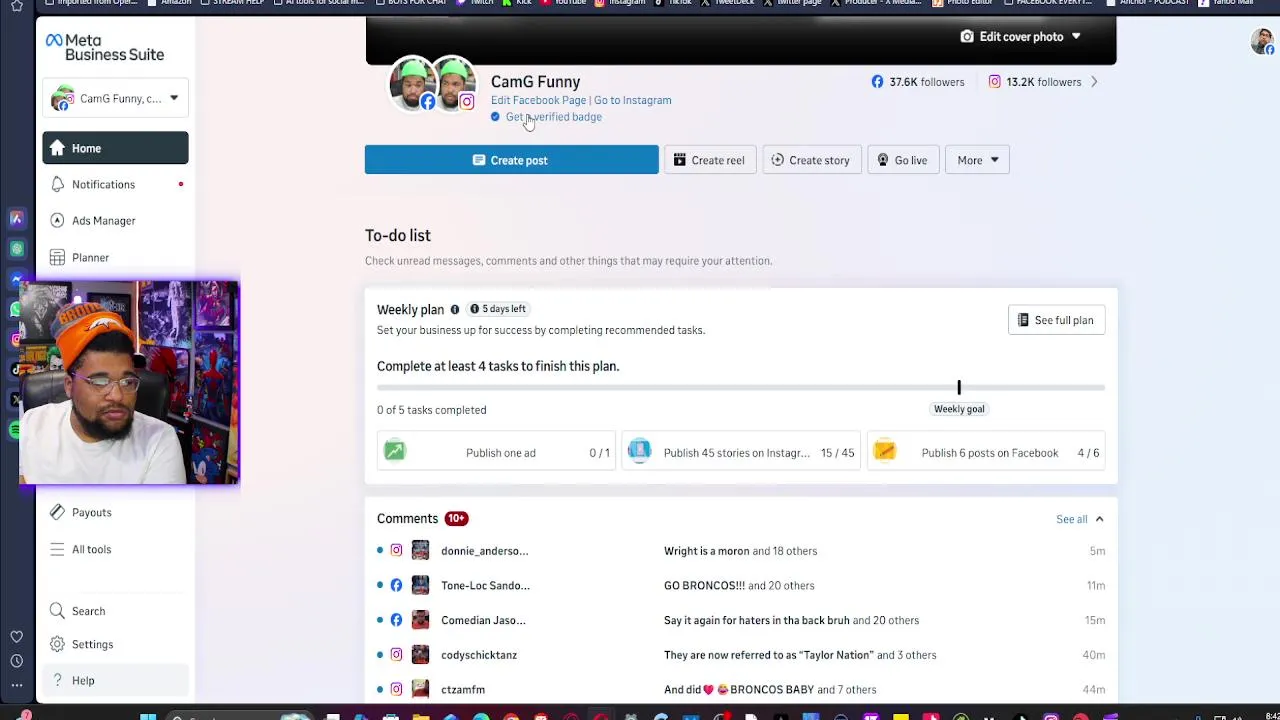Image resolution: width=1280 pixels, height=720 pixels.
Task: Click the Instagram stories task icon
Action: pyautogui.click(x=639, y=452)
